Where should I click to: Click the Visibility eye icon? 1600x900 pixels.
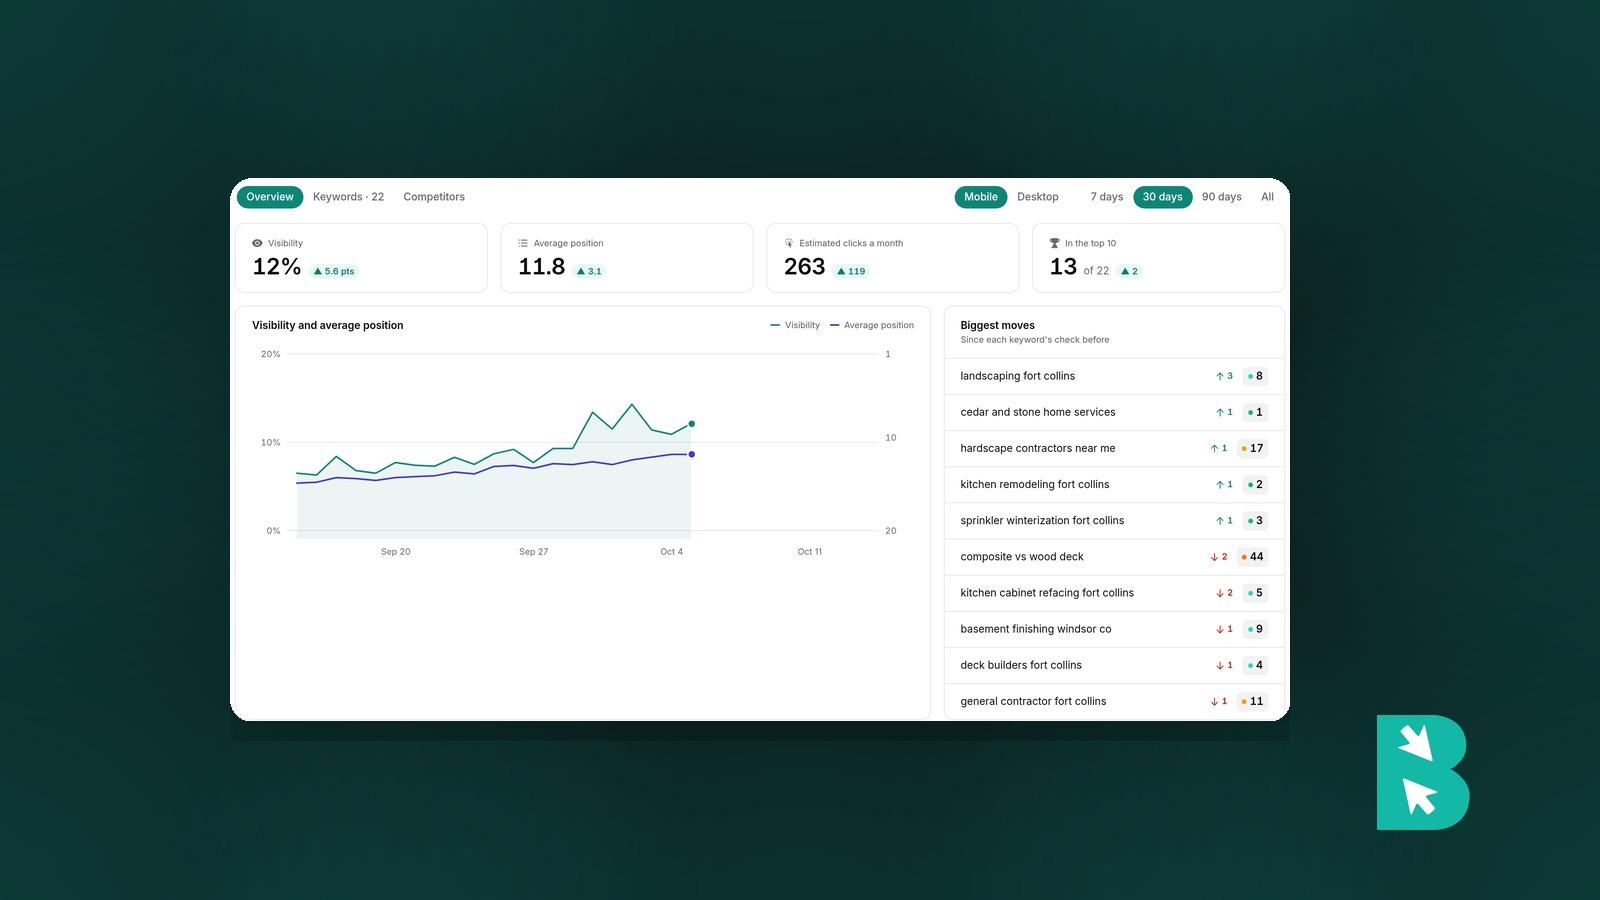(257, 243)
